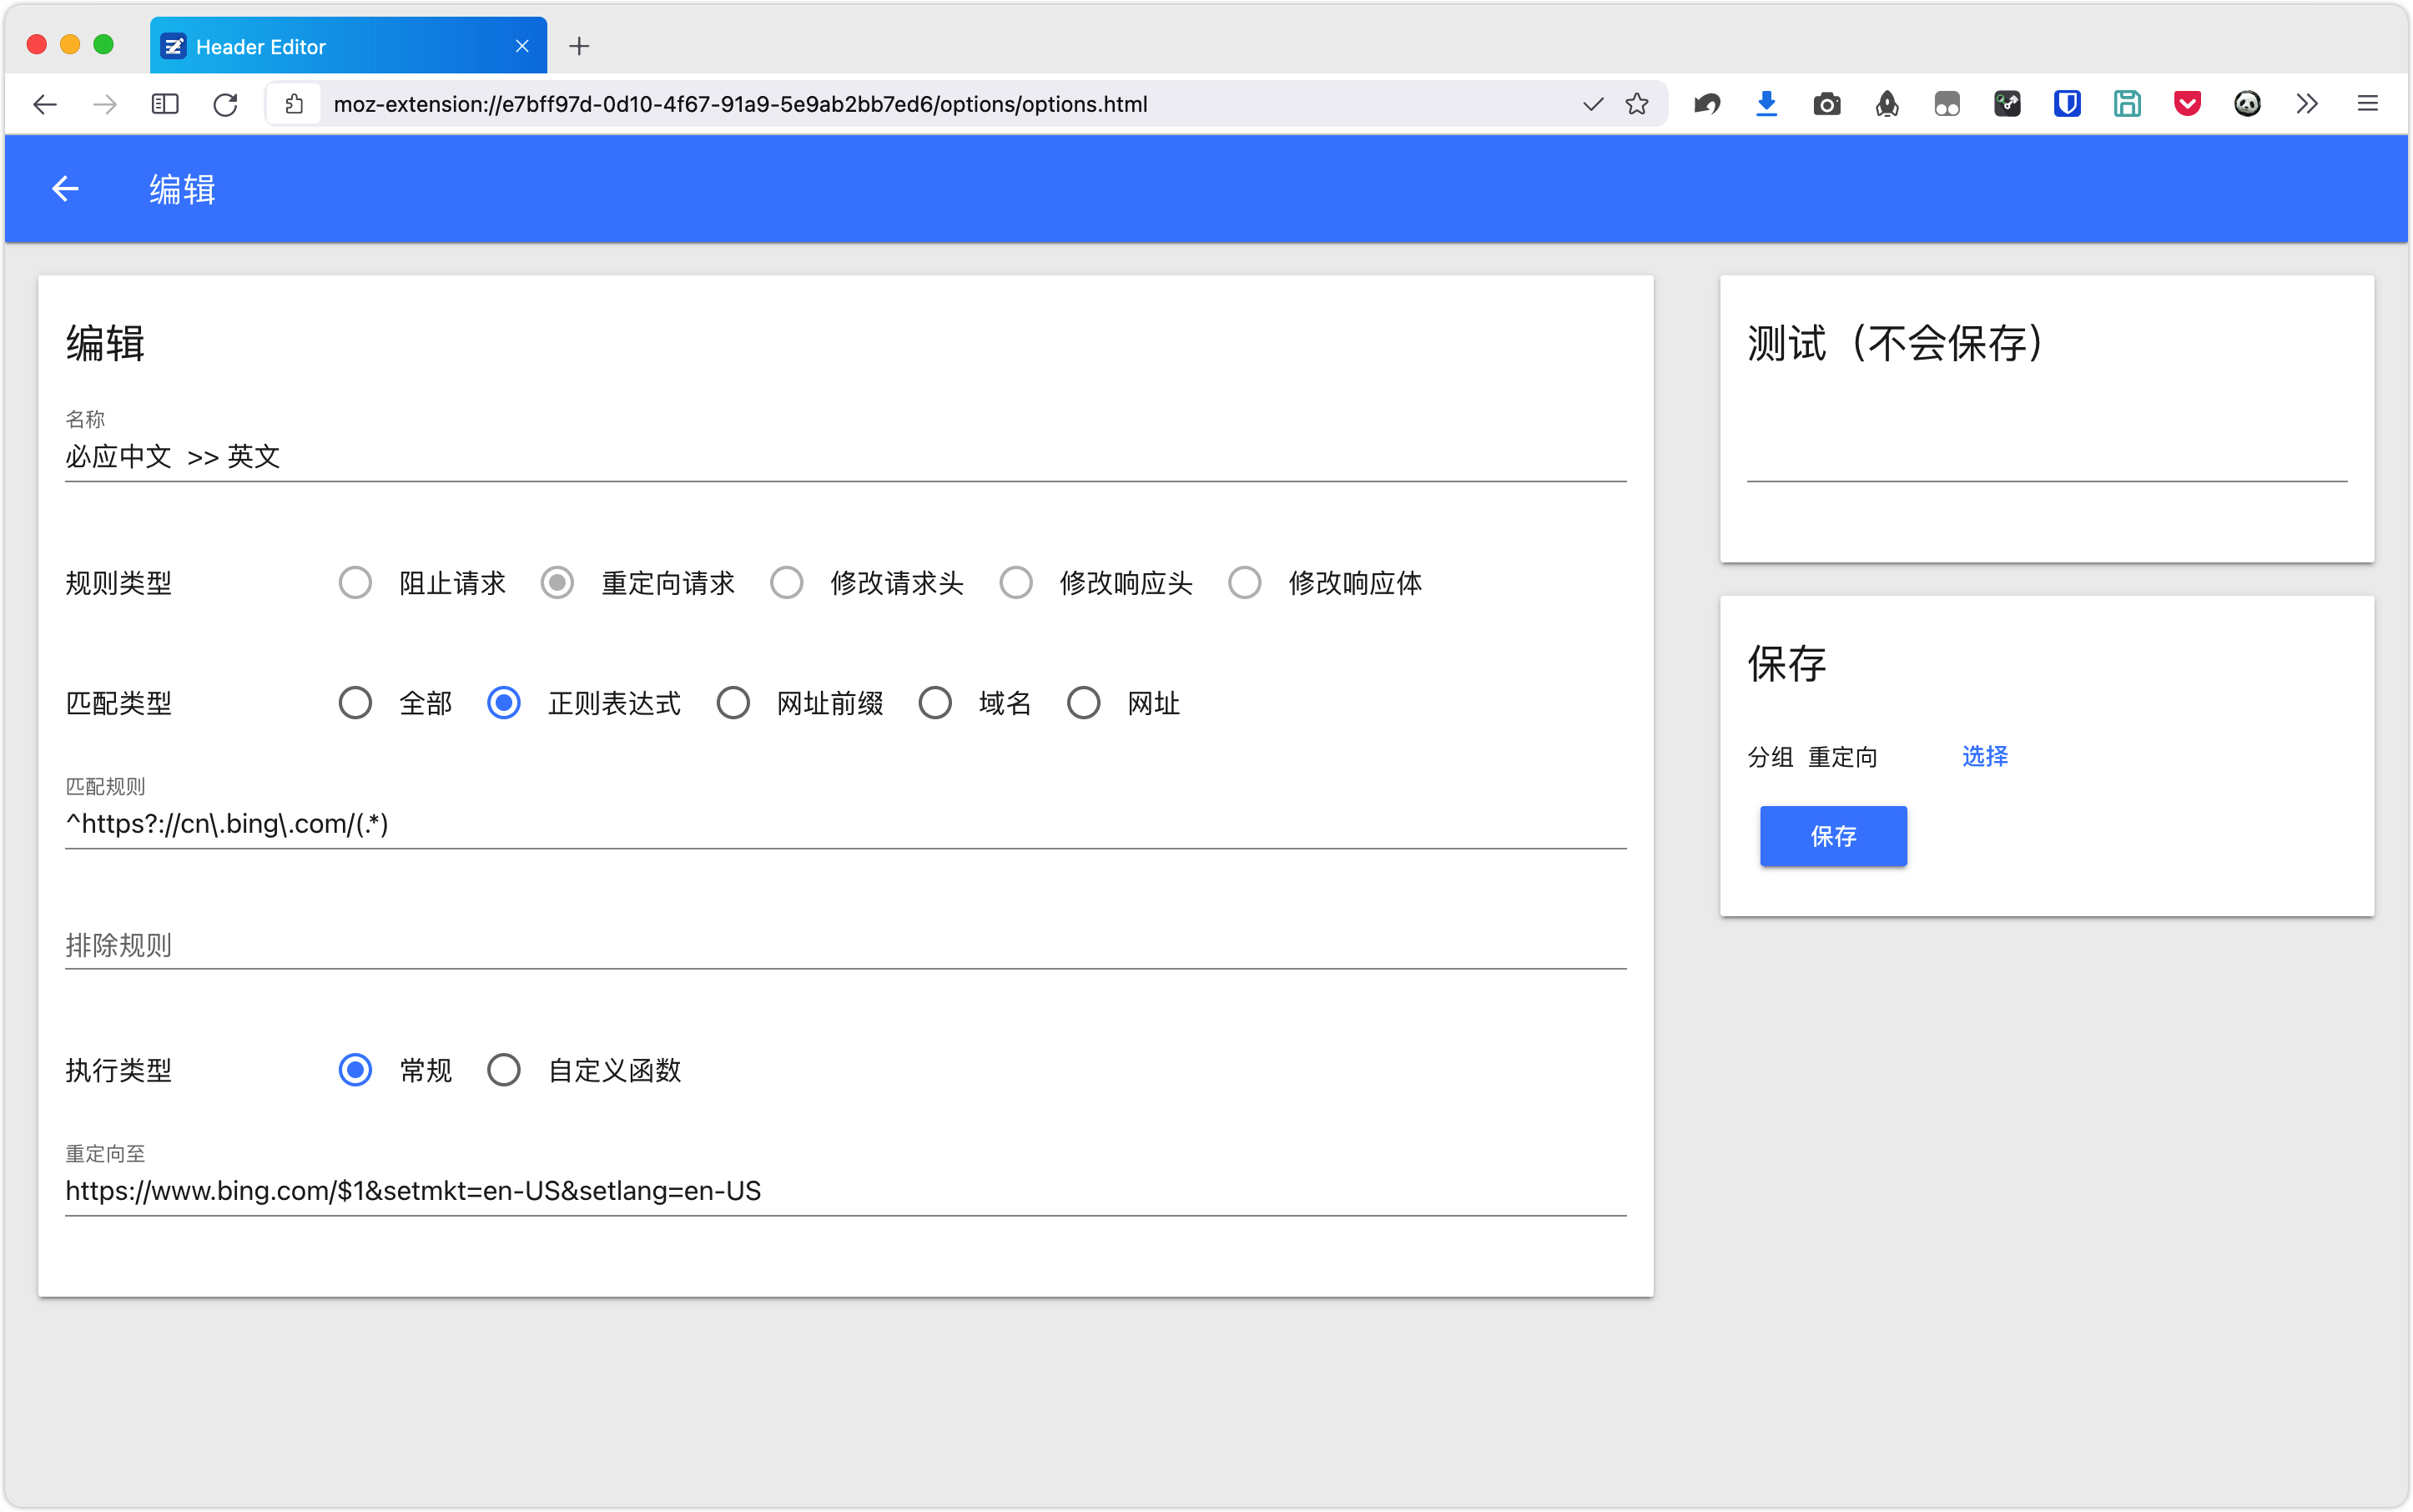Viewport: 2413px width, 1512px height.
Task: Reload the page with refresh icon
Action: (226, 104)
